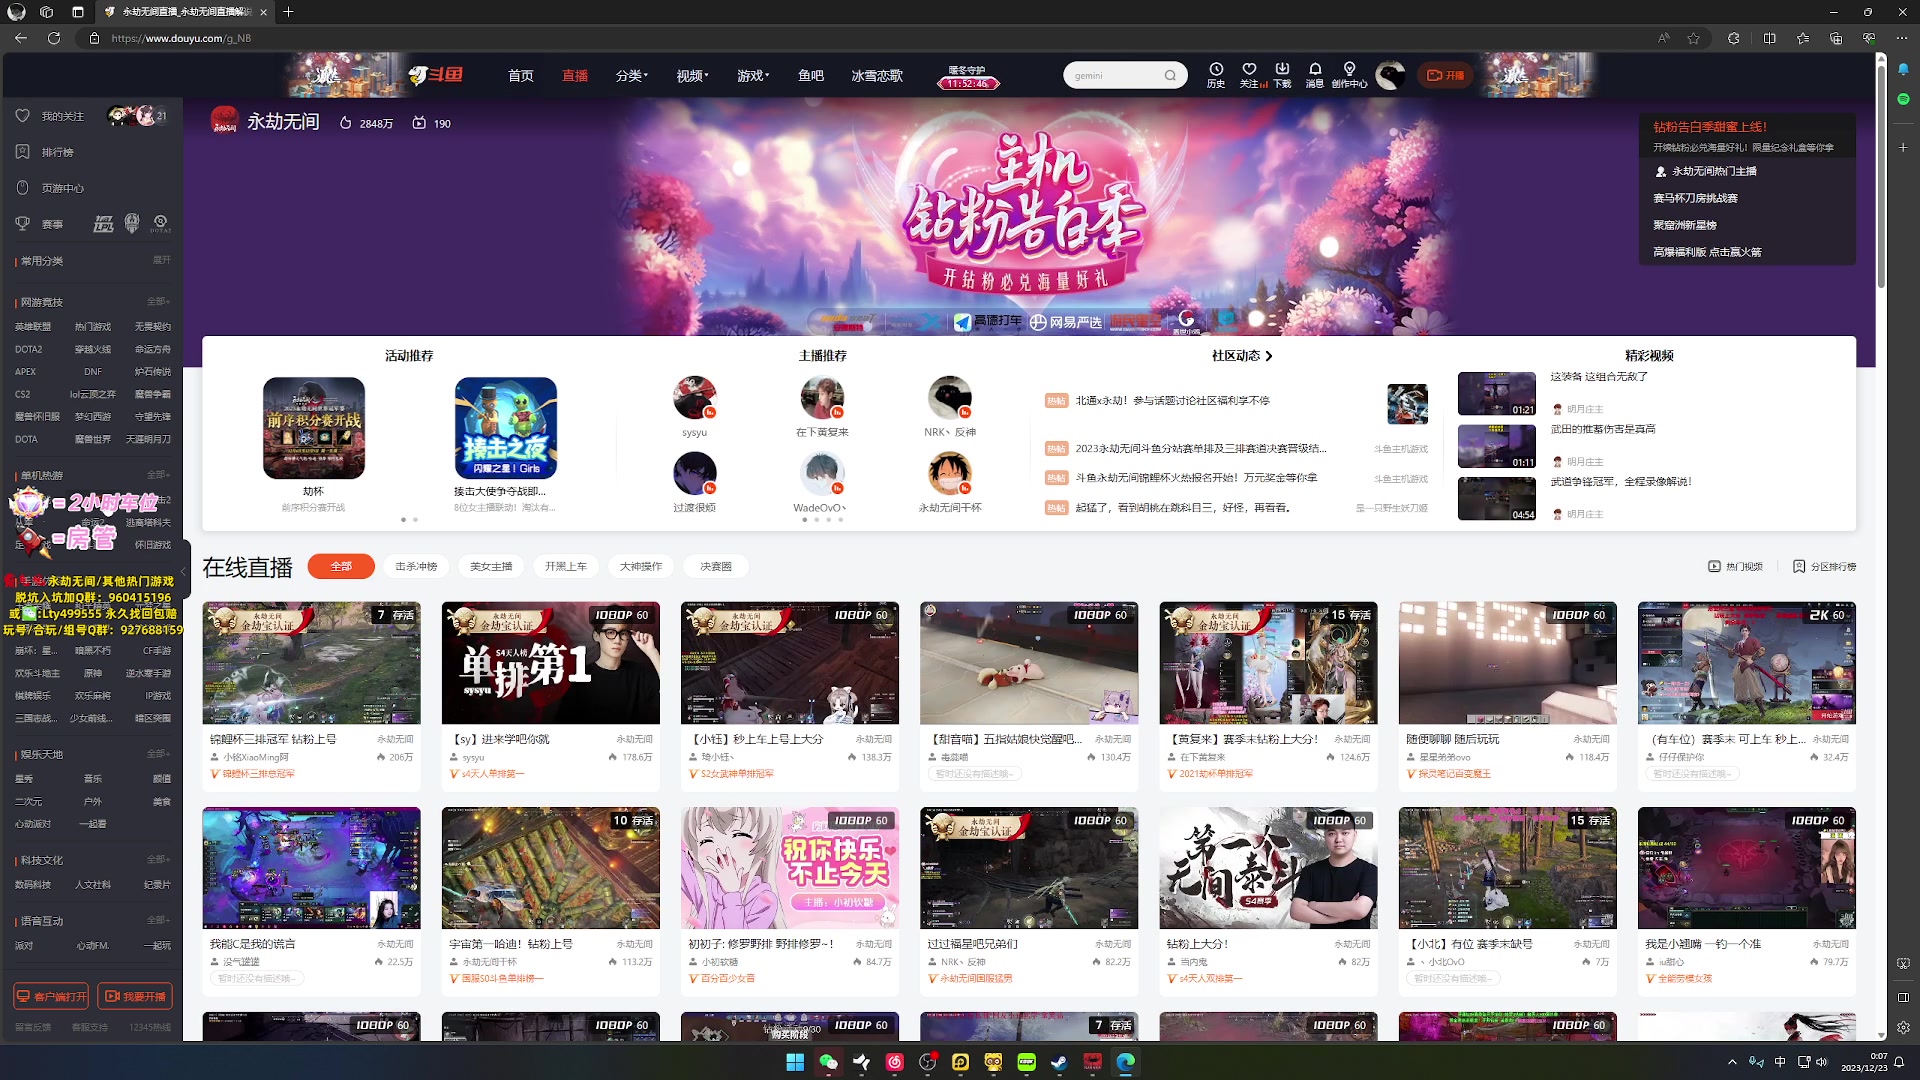
Task: Open 排行榜 ranking icon in the sidebar
Action: [x=23, y=152]
